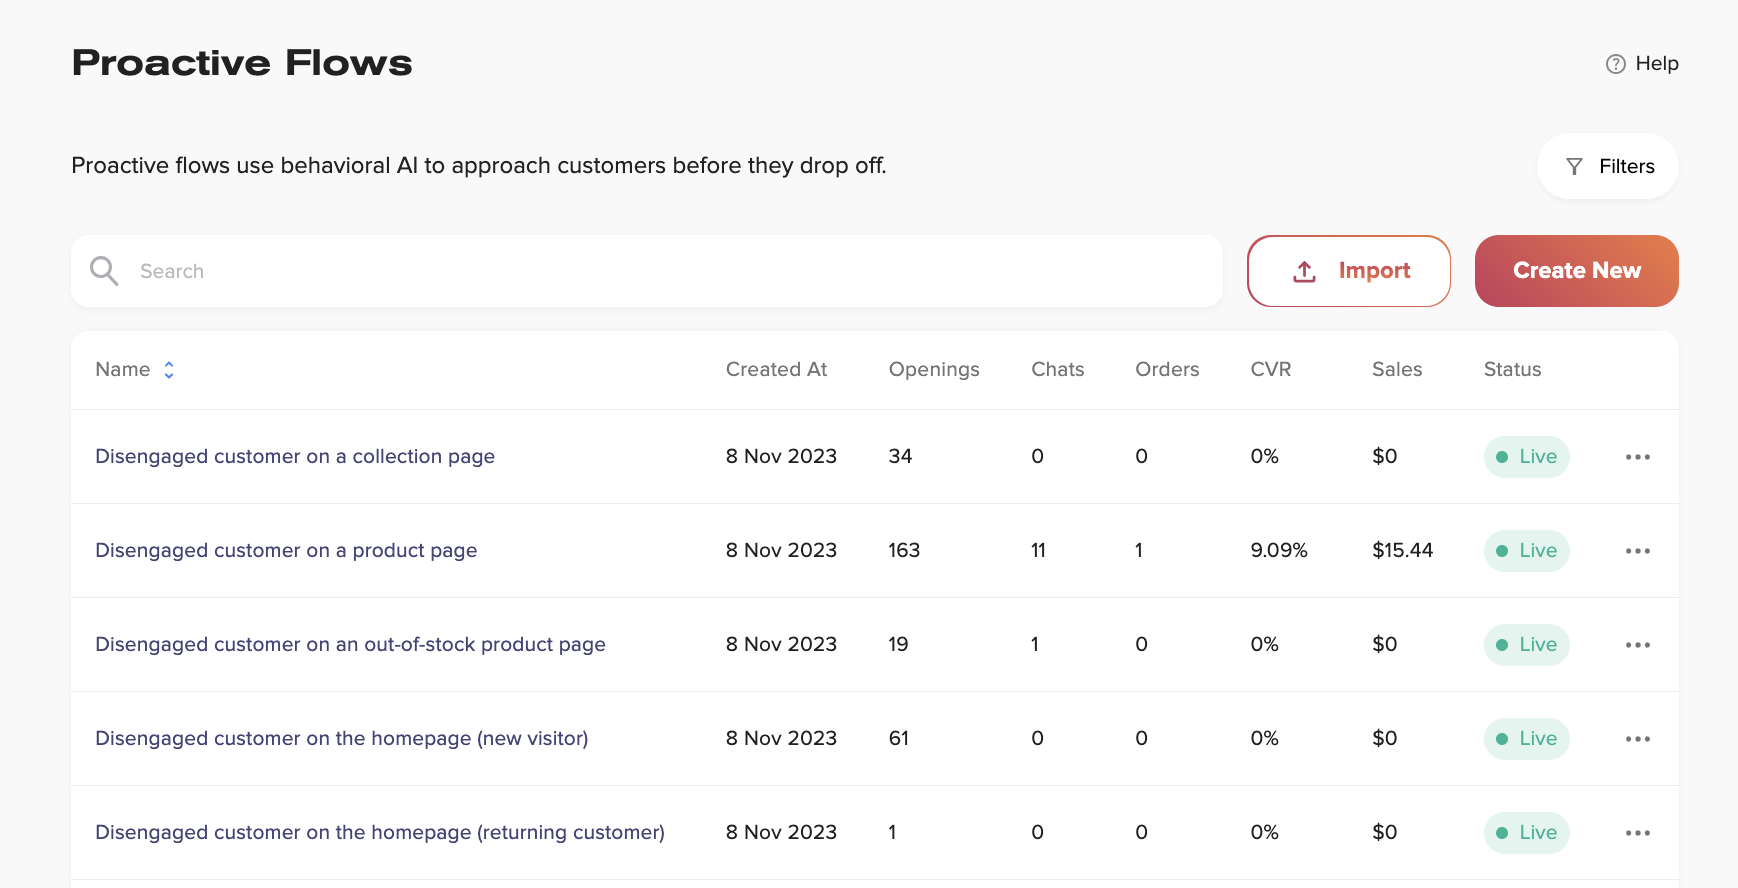Click the Import button
The height and width of the screenshot is (888, 1738).
1348,271
